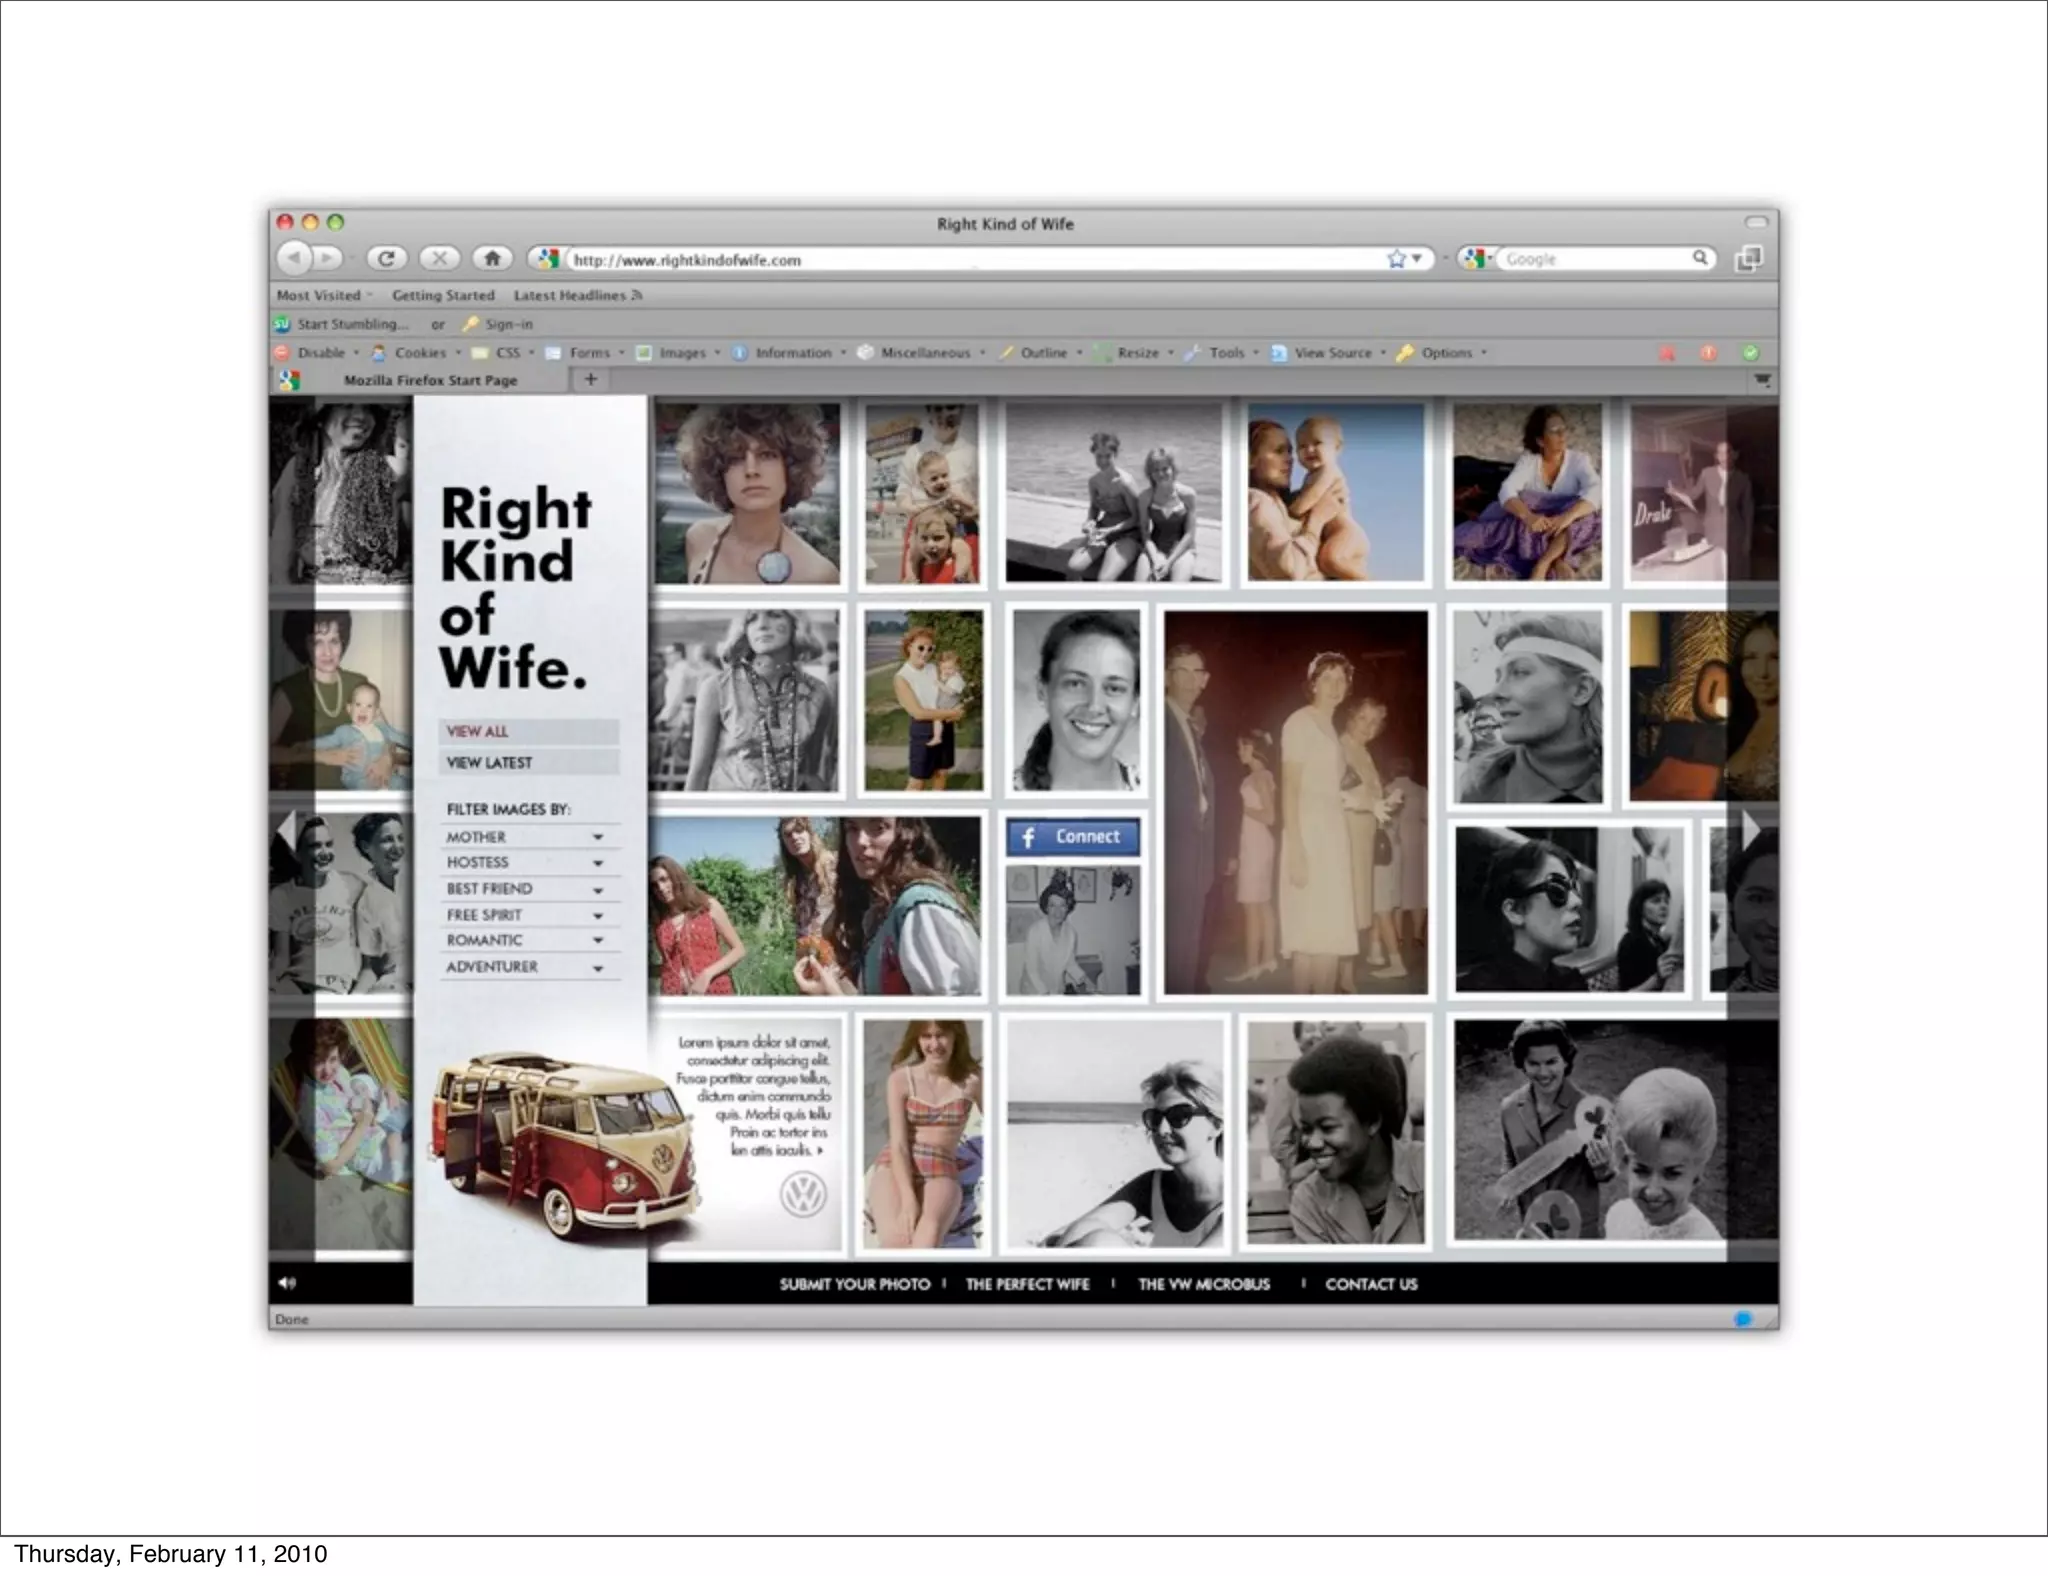Bookmark page with star icon
Image resolution: width=2048 pixels, height=1576 pixels.
(x=1396, y=259)
